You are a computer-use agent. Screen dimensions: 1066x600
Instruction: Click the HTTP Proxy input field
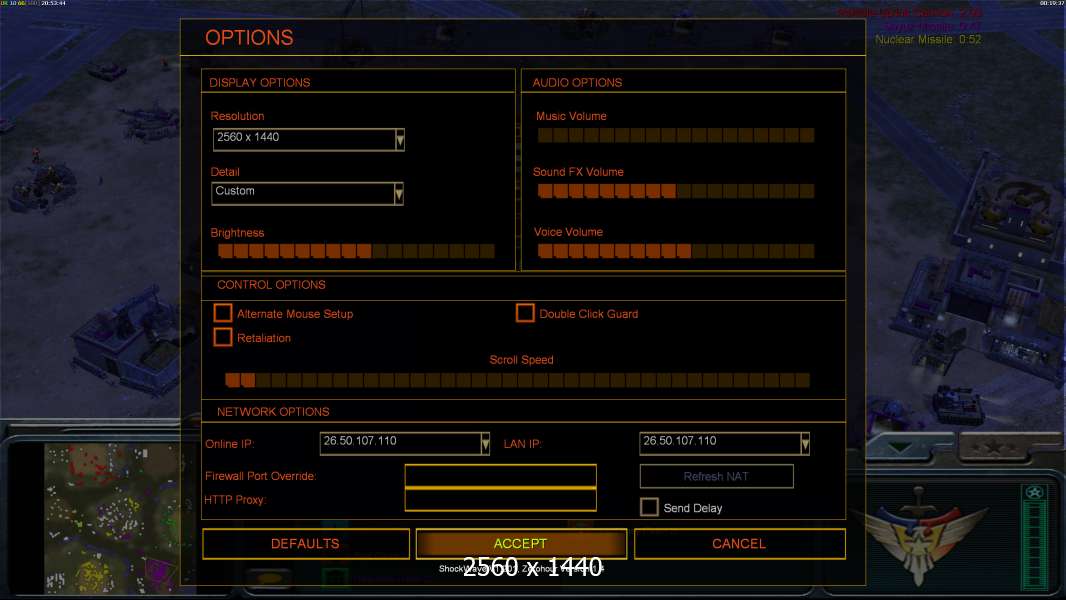click(500, 499)
